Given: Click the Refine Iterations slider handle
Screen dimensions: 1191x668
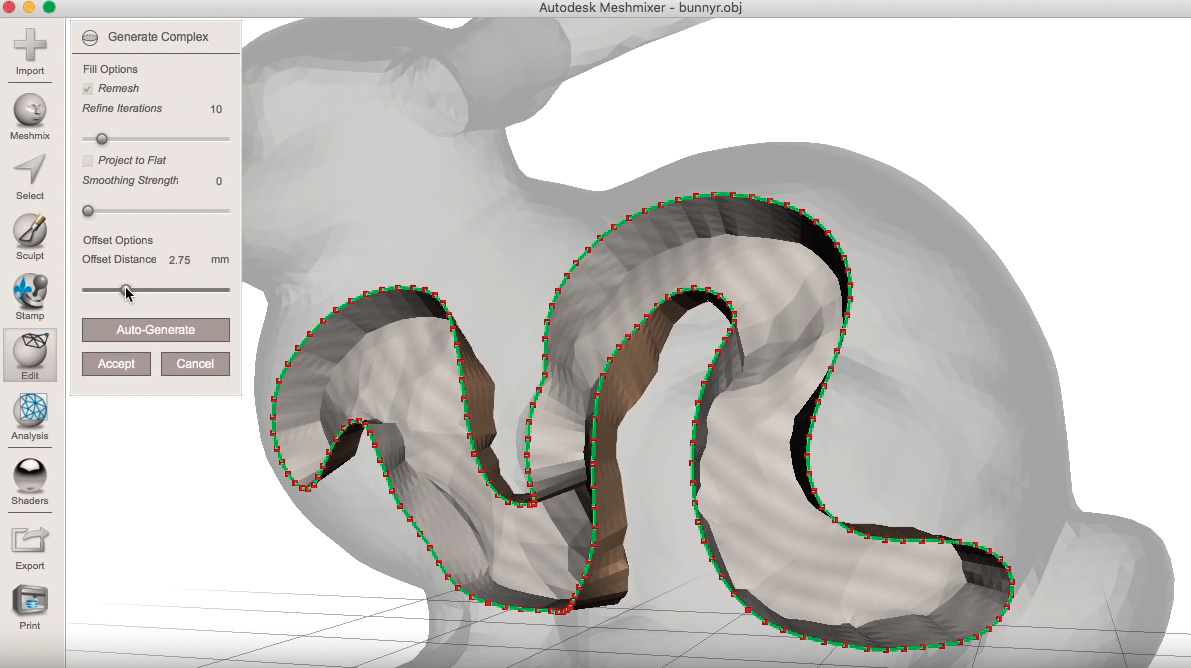Looking at the screenshot, I should click(101, 139).
